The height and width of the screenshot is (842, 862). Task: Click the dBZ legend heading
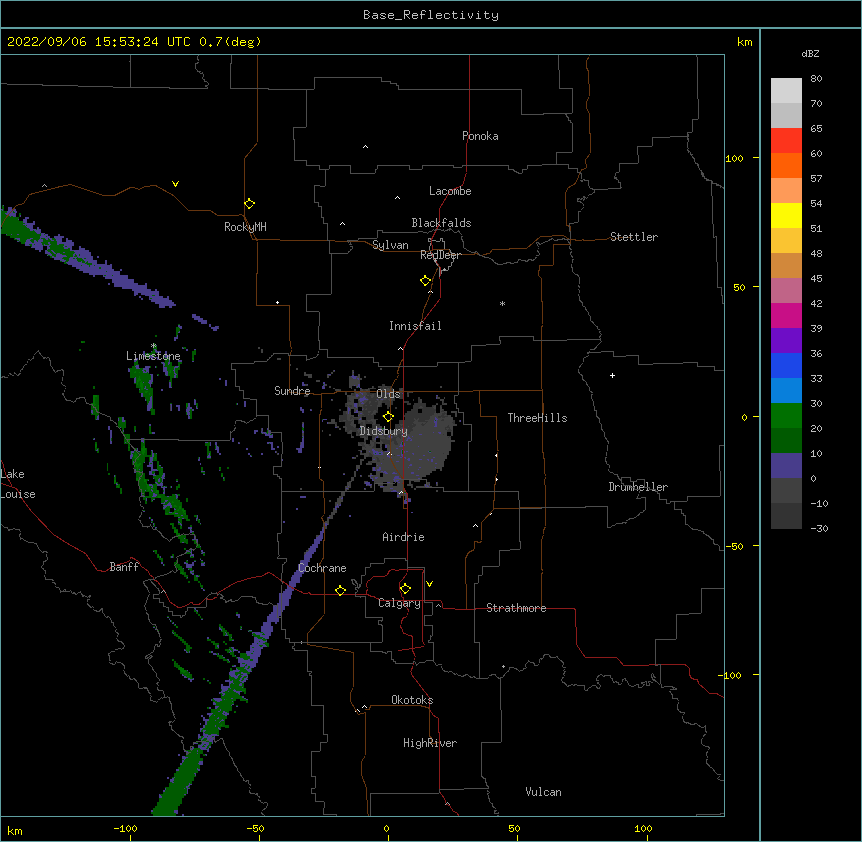tap(810, 53)
